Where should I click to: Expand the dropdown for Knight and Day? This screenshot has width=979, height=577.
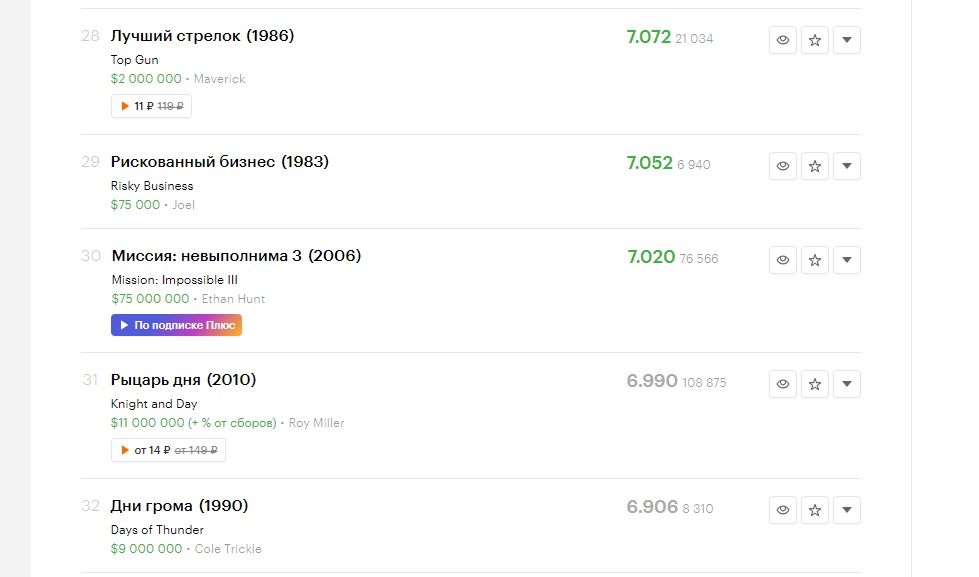847,384
